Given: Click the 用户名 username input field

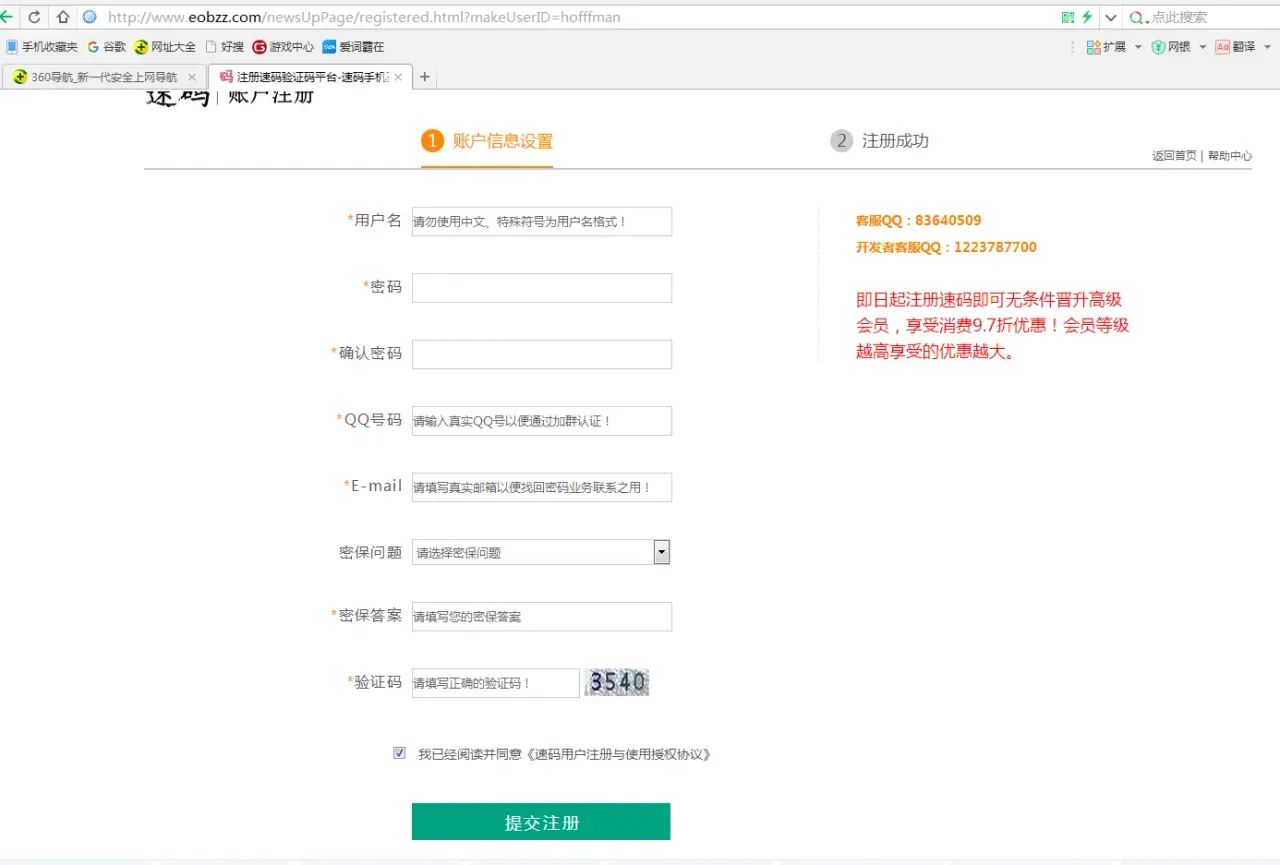Looking at the screenshot, I should (x=541, y=221).
